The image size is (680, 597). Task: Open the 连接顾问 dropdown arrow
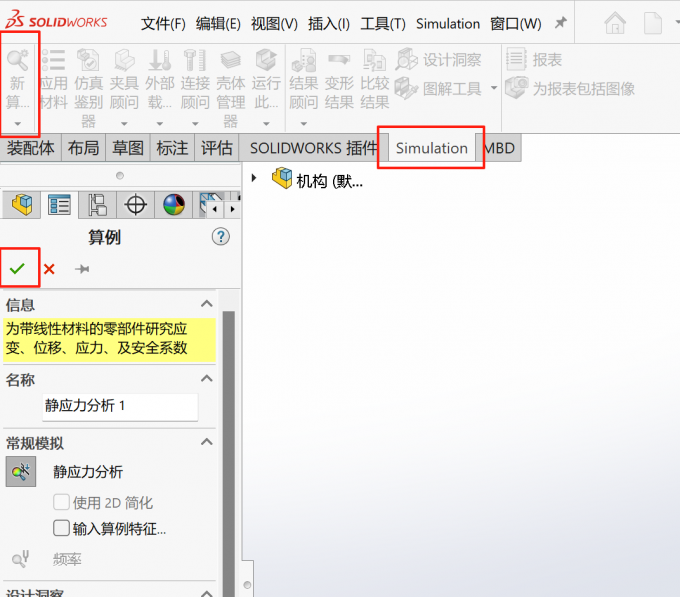195,124
